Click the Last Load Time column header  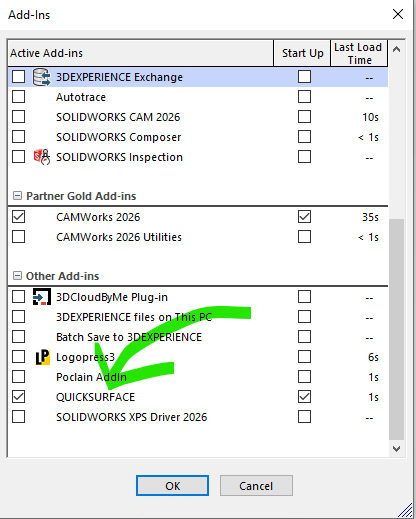[x=359, y=53]
